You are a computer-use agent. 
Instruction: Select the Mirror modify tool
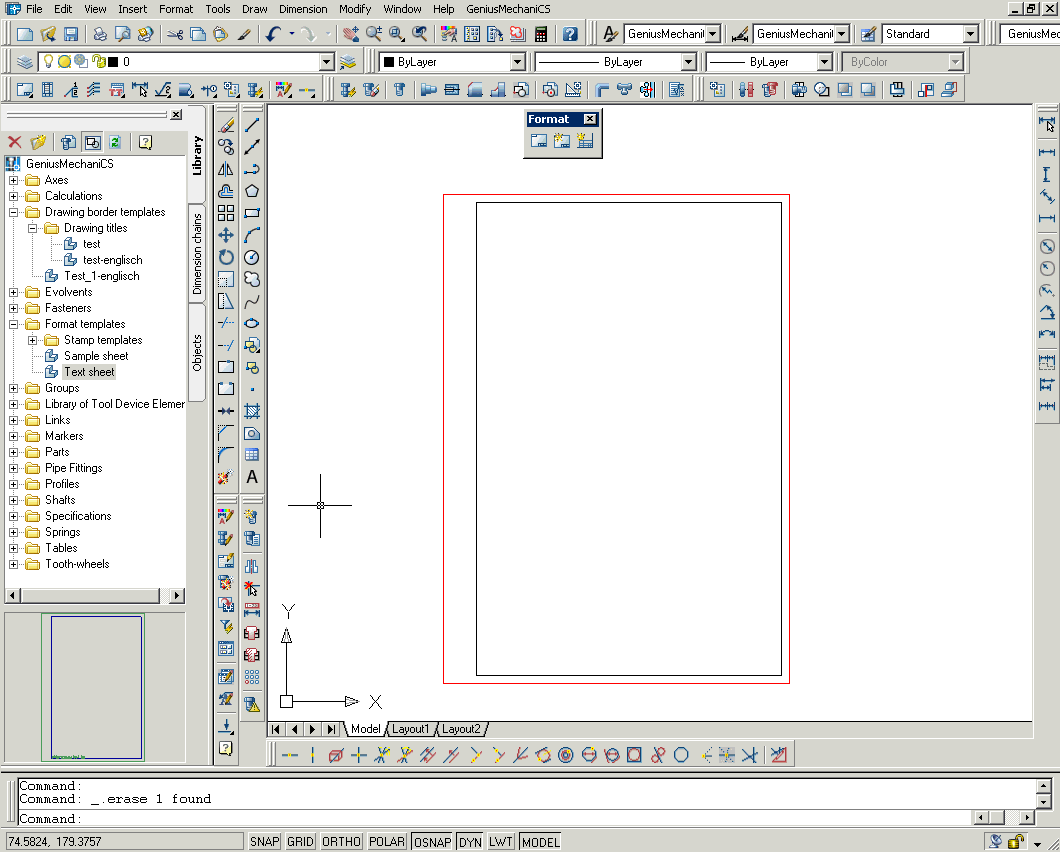226,169
